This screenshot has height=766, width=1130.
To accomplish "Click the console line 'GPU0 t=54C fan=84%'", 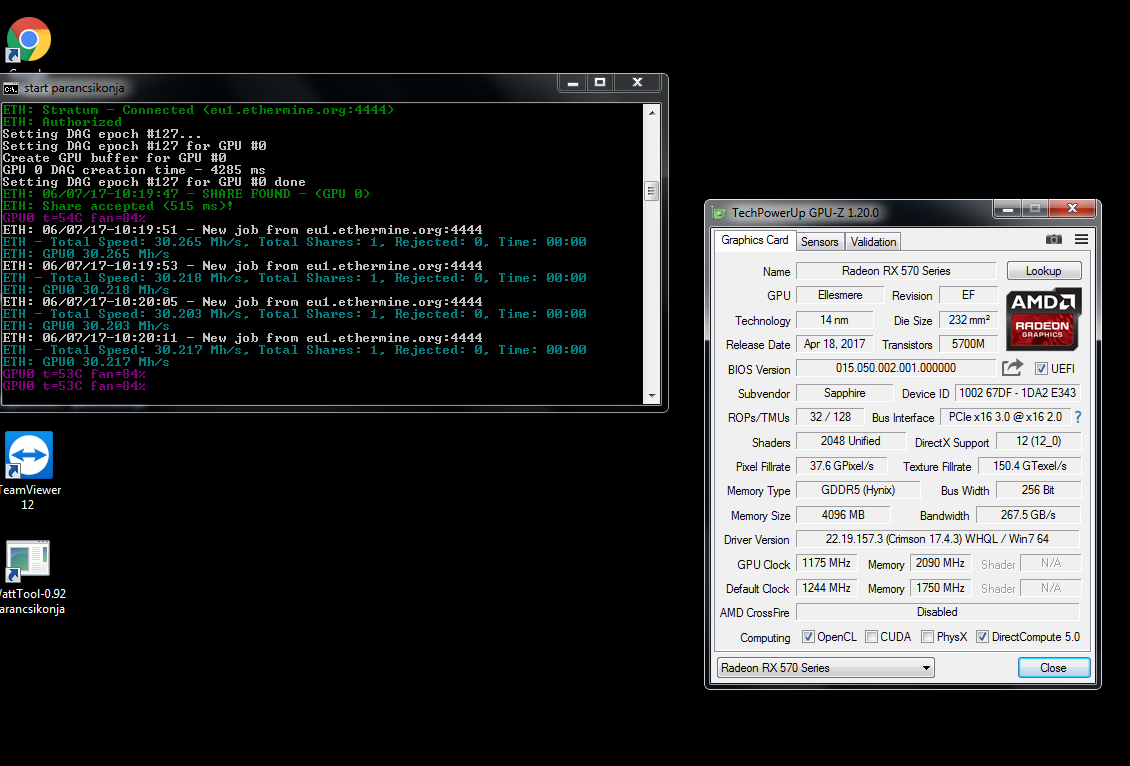I will point(74,218).
